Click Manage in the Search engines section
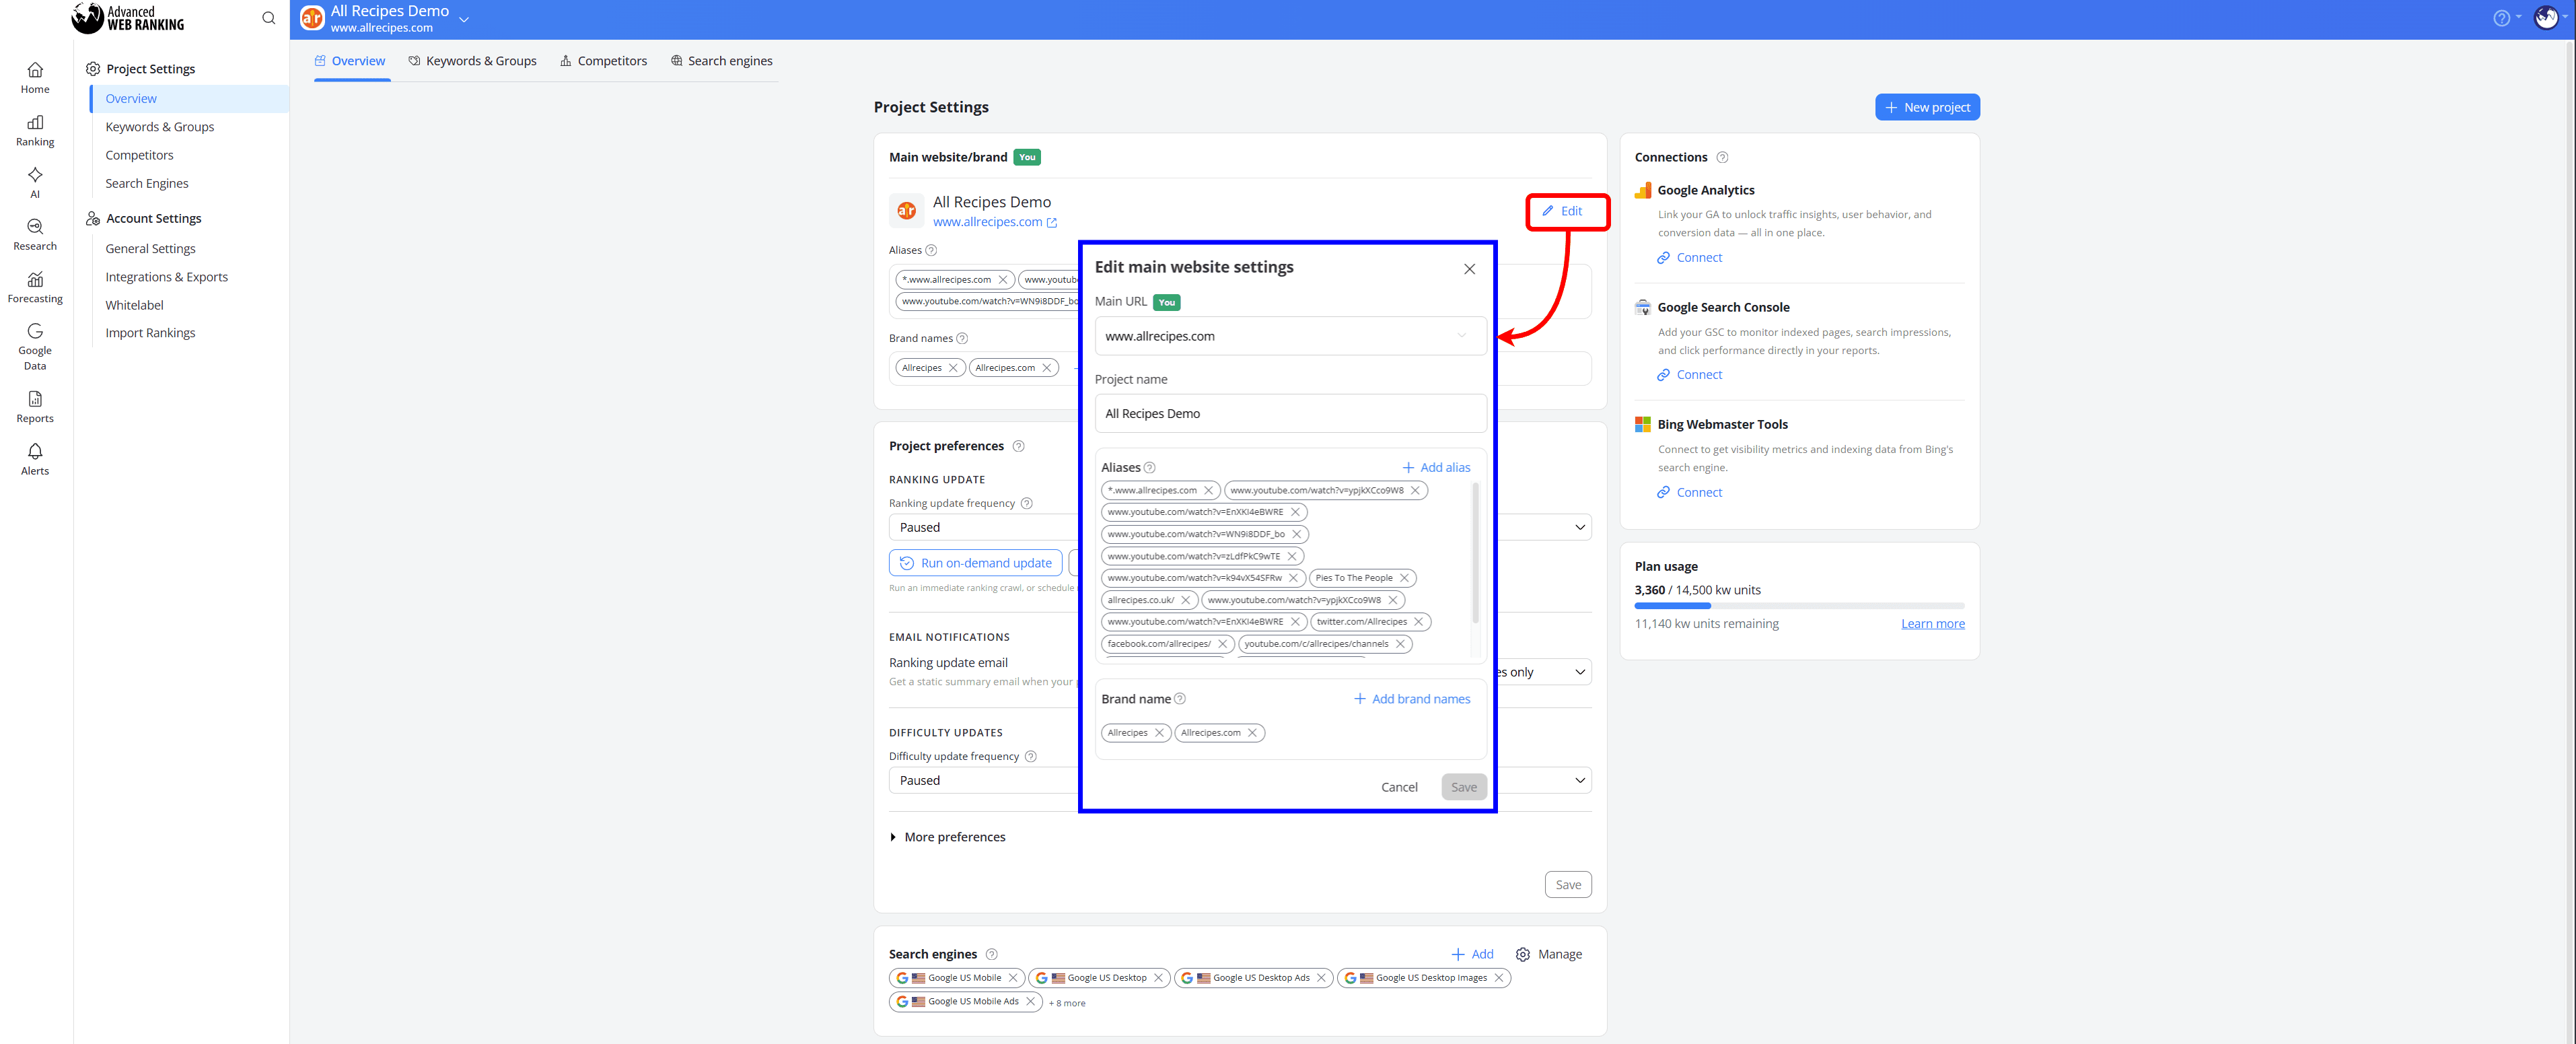The width and height of the screenshot is (2576, 1044). click(1548, 954)
